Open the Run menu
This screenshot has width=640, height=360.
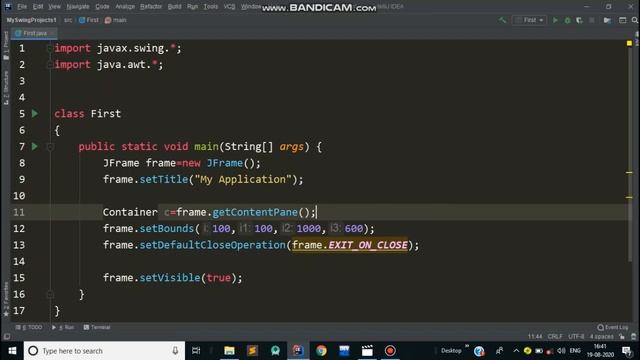tap(192, 7)
